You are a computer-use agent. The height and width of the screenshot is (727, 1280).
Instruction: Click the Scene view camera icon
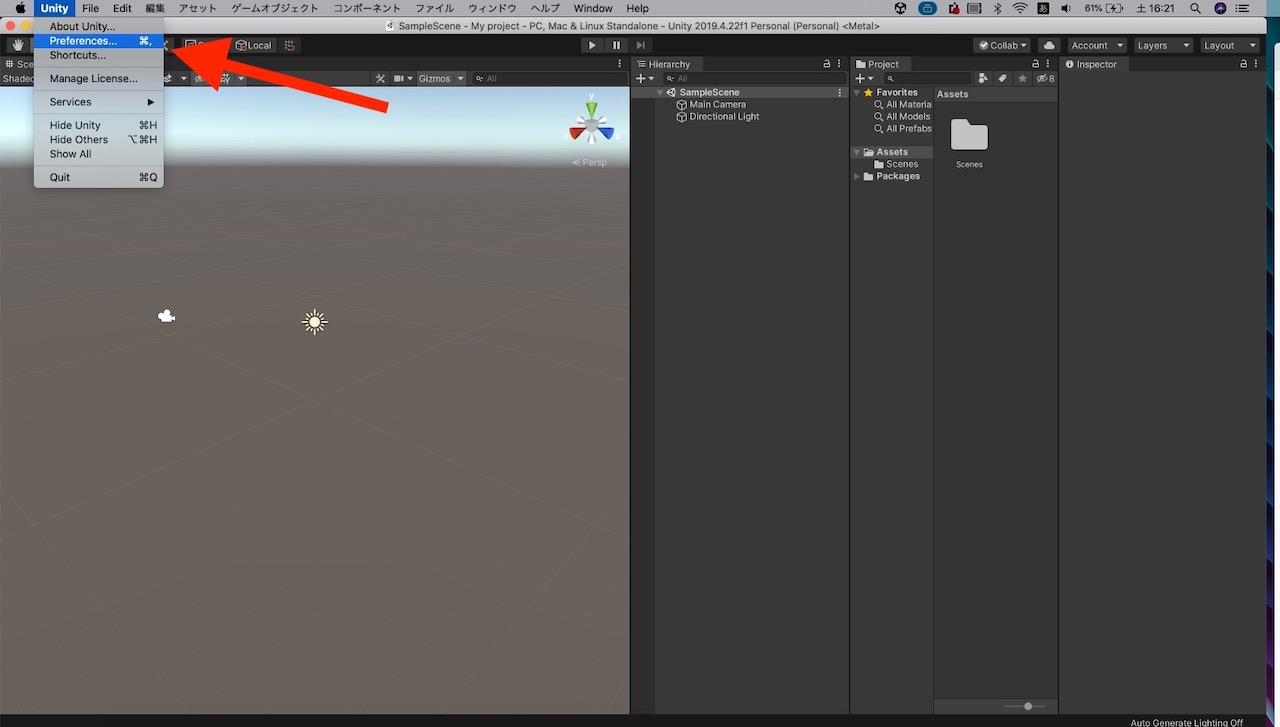pos(398,78)
